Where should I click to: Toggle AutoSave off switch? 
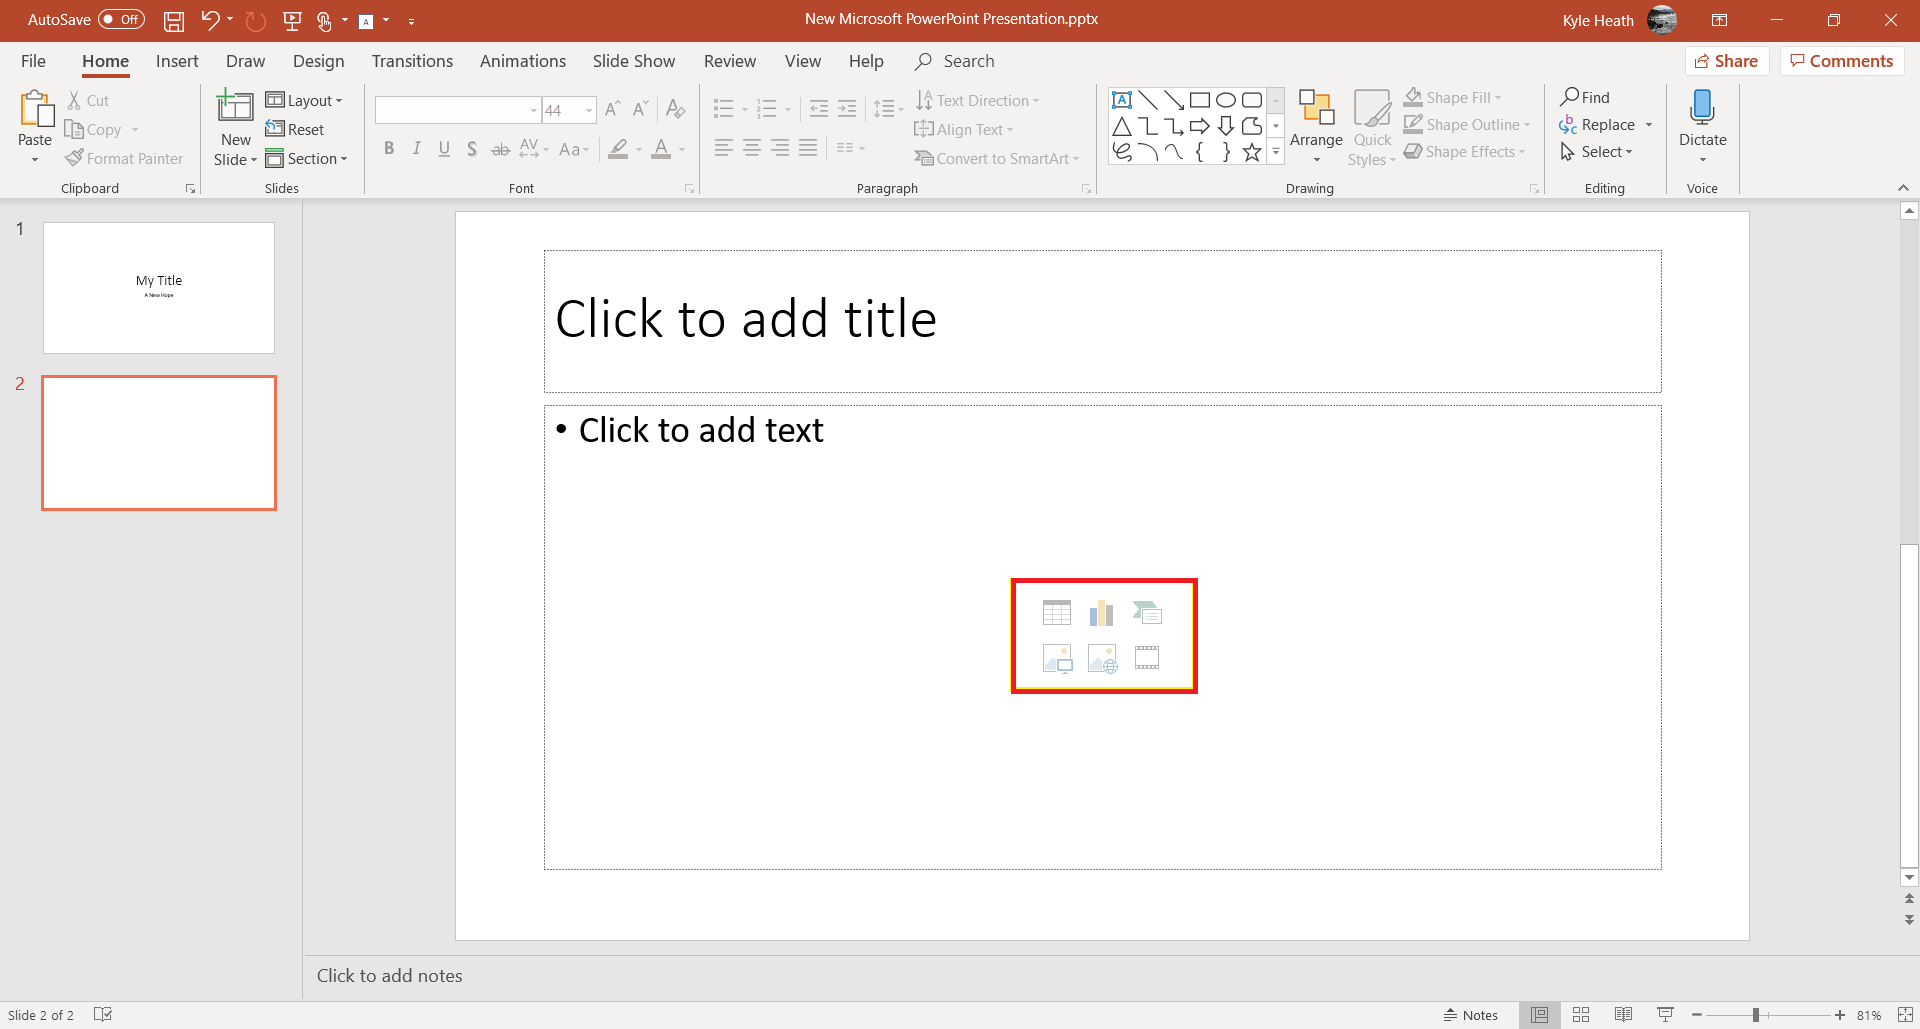(x=120, y=19)
